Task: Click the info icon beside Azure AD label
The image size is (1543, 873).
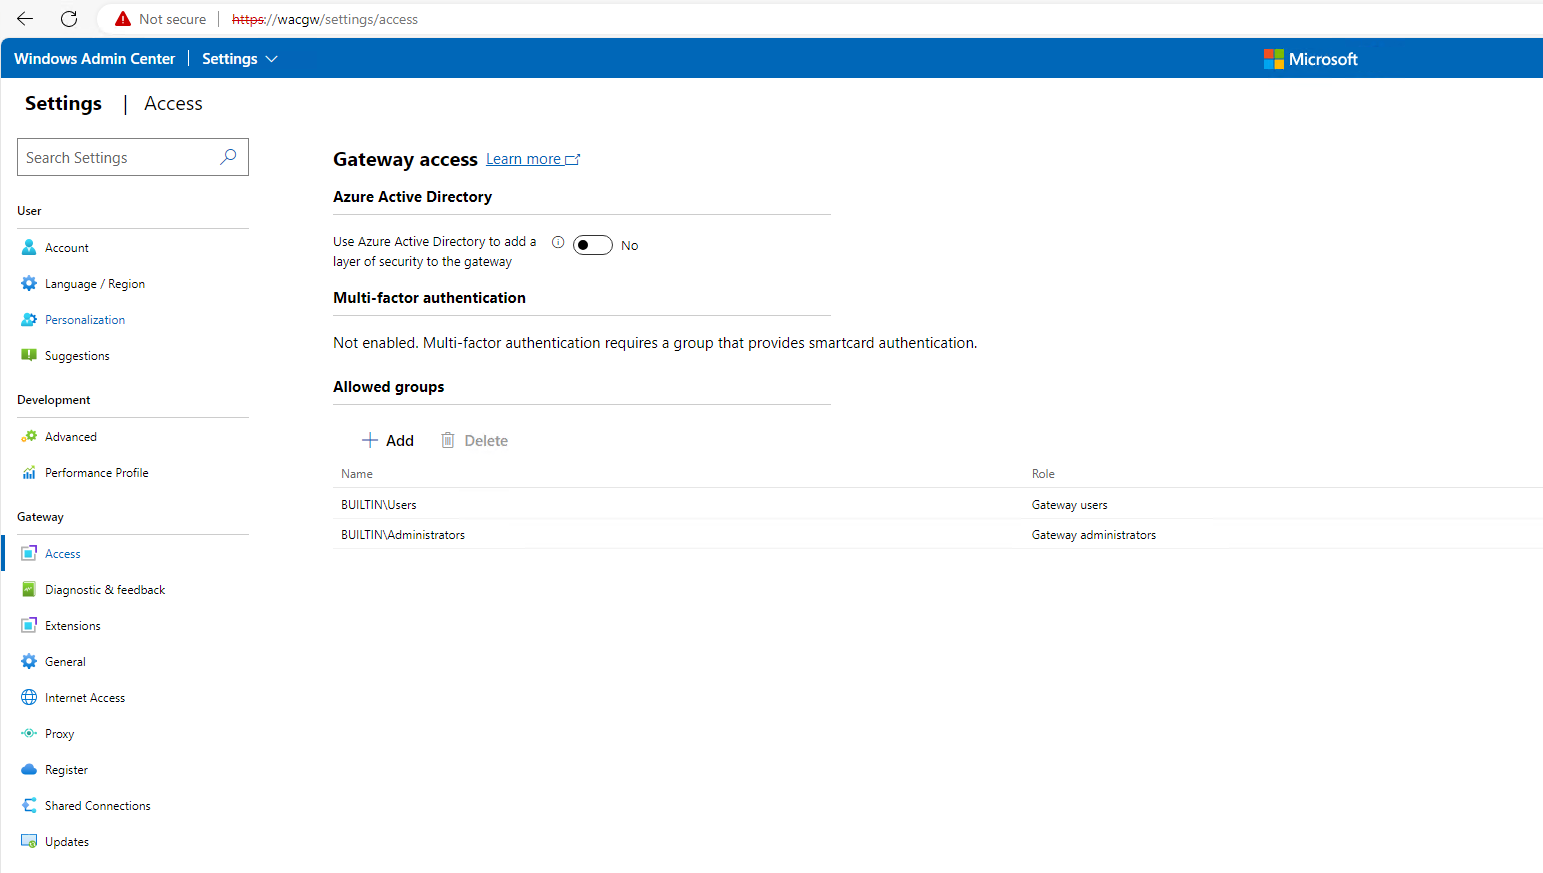Action: tap(558, 242)
